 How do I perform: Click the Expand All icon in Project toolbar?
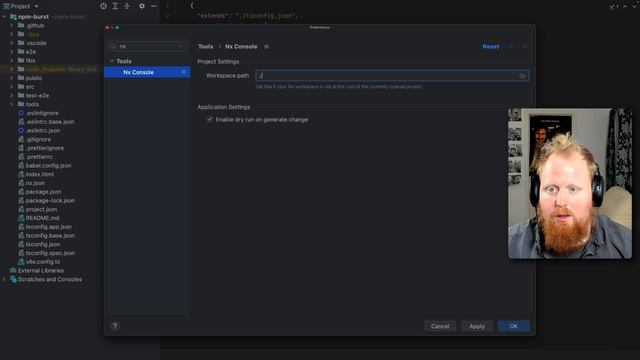116,6
